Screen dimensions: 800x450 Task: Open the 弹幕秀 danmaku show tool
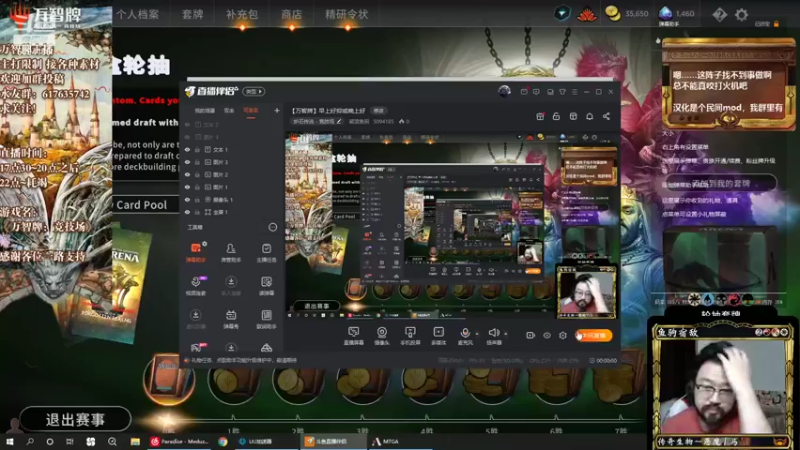231,319
